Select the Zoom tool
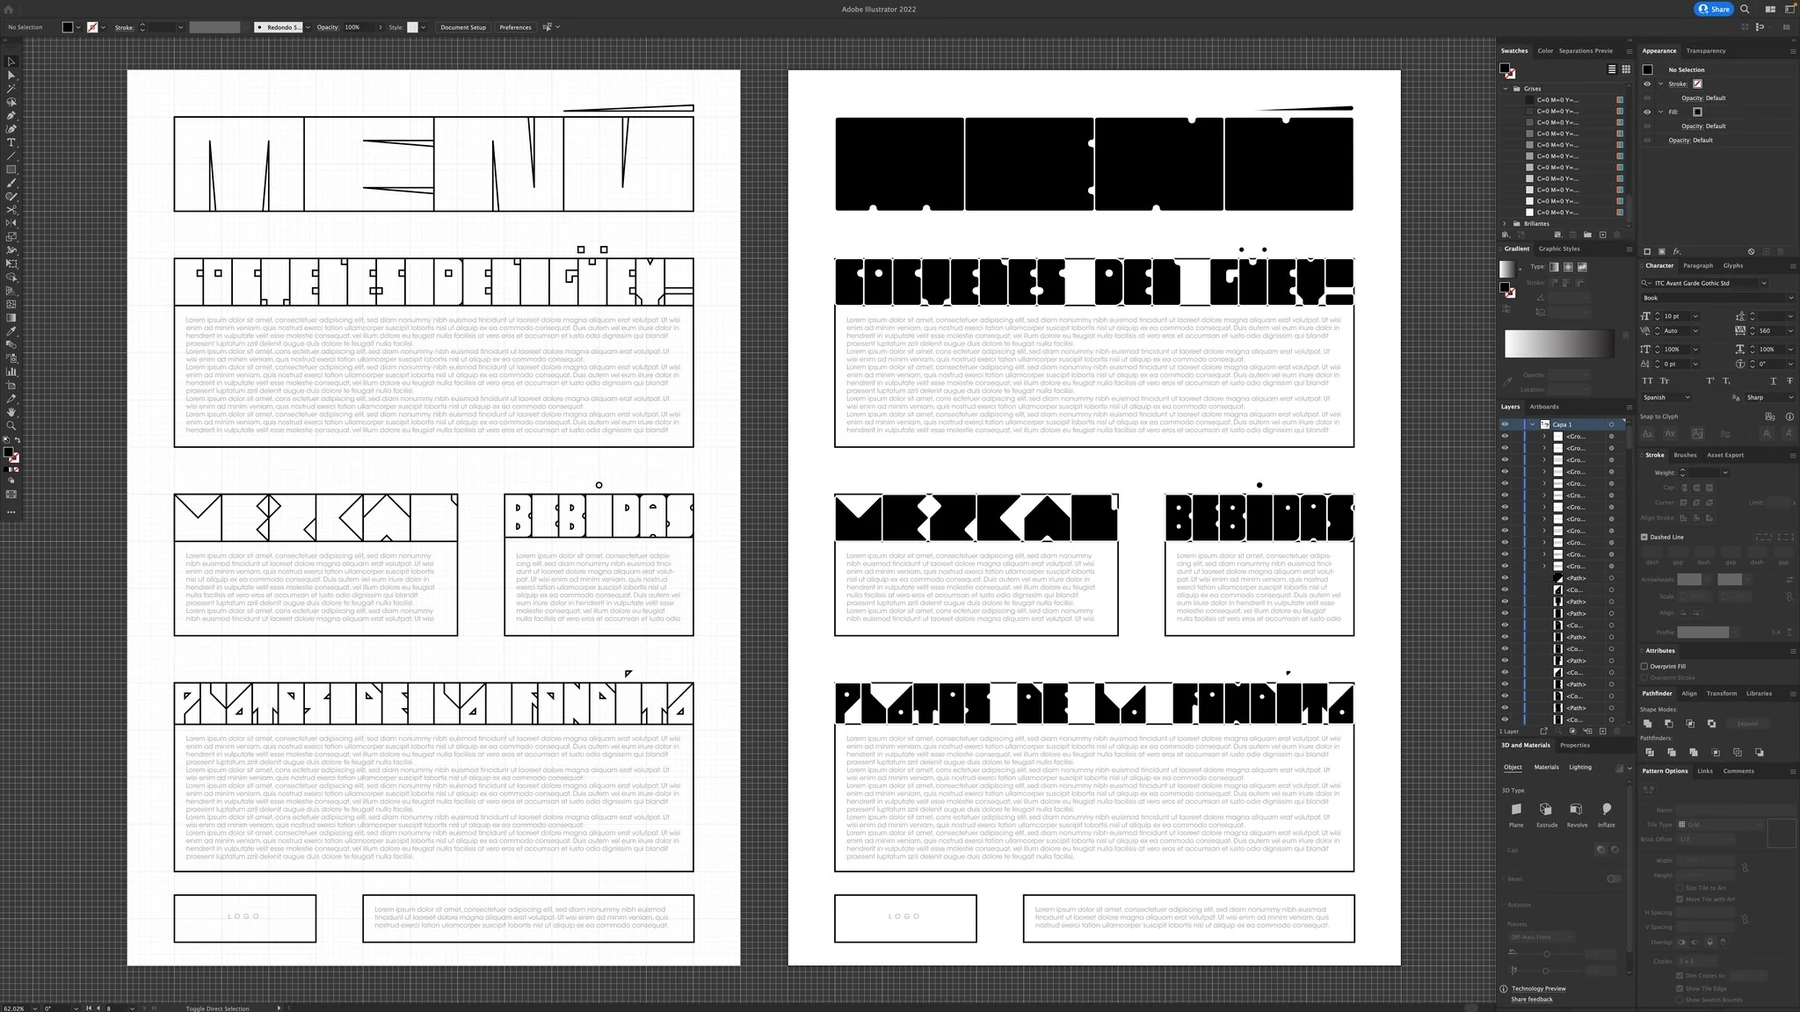The height and width of the screenshot is (1012, 1800). pyautogui.click(x=11, y=425)
